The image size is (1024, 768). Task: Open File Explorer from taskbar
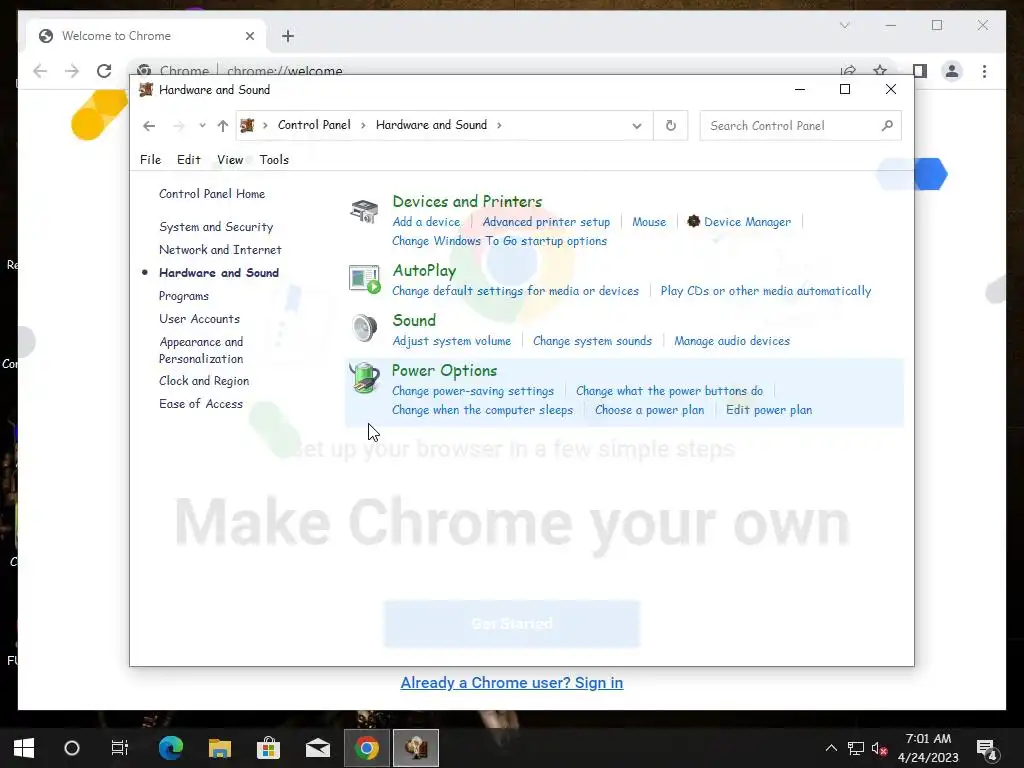(x=219, y=748)
